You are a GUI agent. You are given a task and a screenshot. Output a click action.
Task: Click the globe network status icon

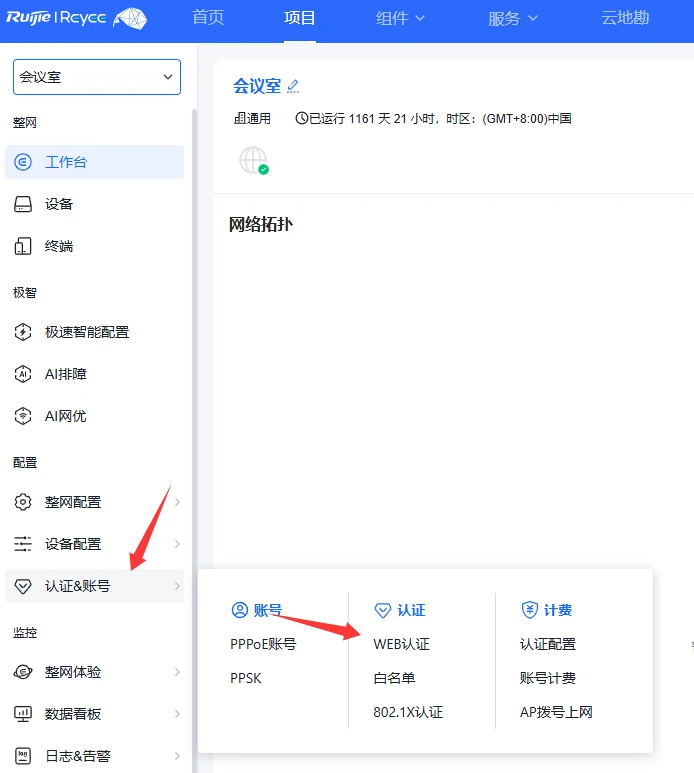click(254, 161)
